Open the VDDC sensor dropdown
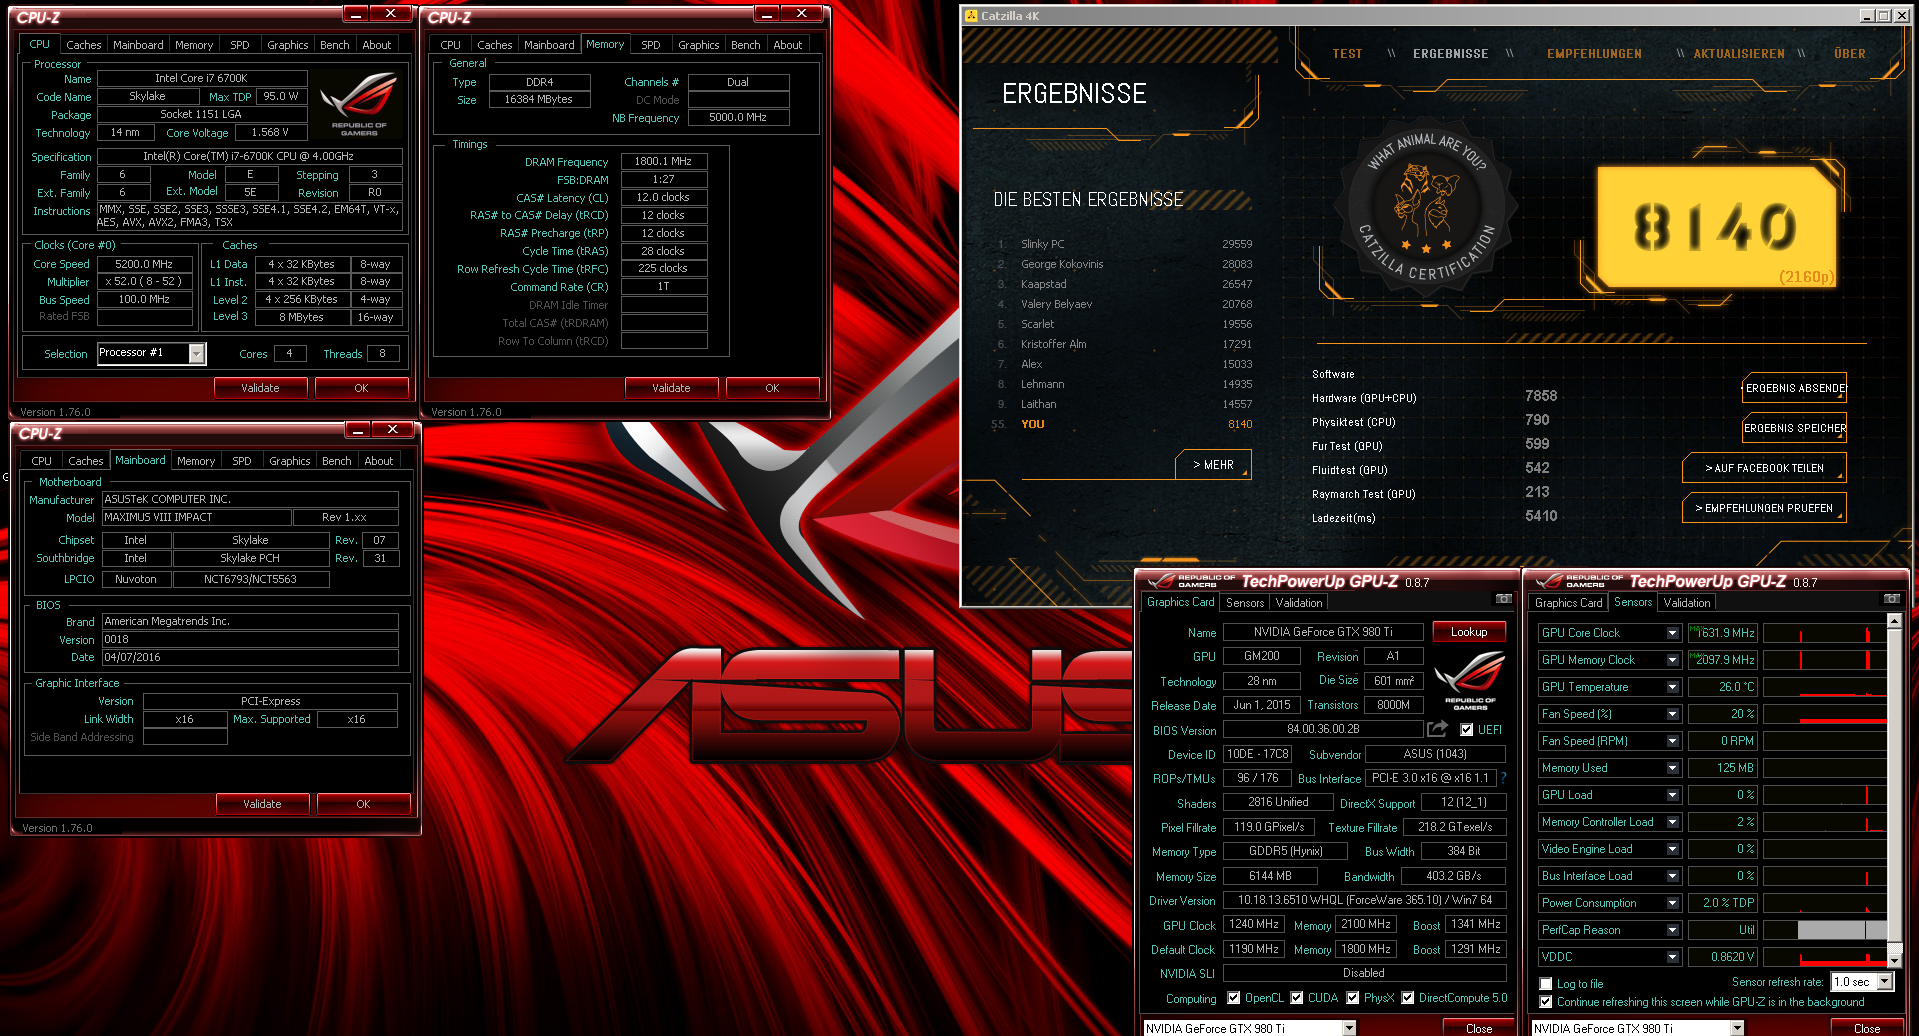 coord(1672,957)
